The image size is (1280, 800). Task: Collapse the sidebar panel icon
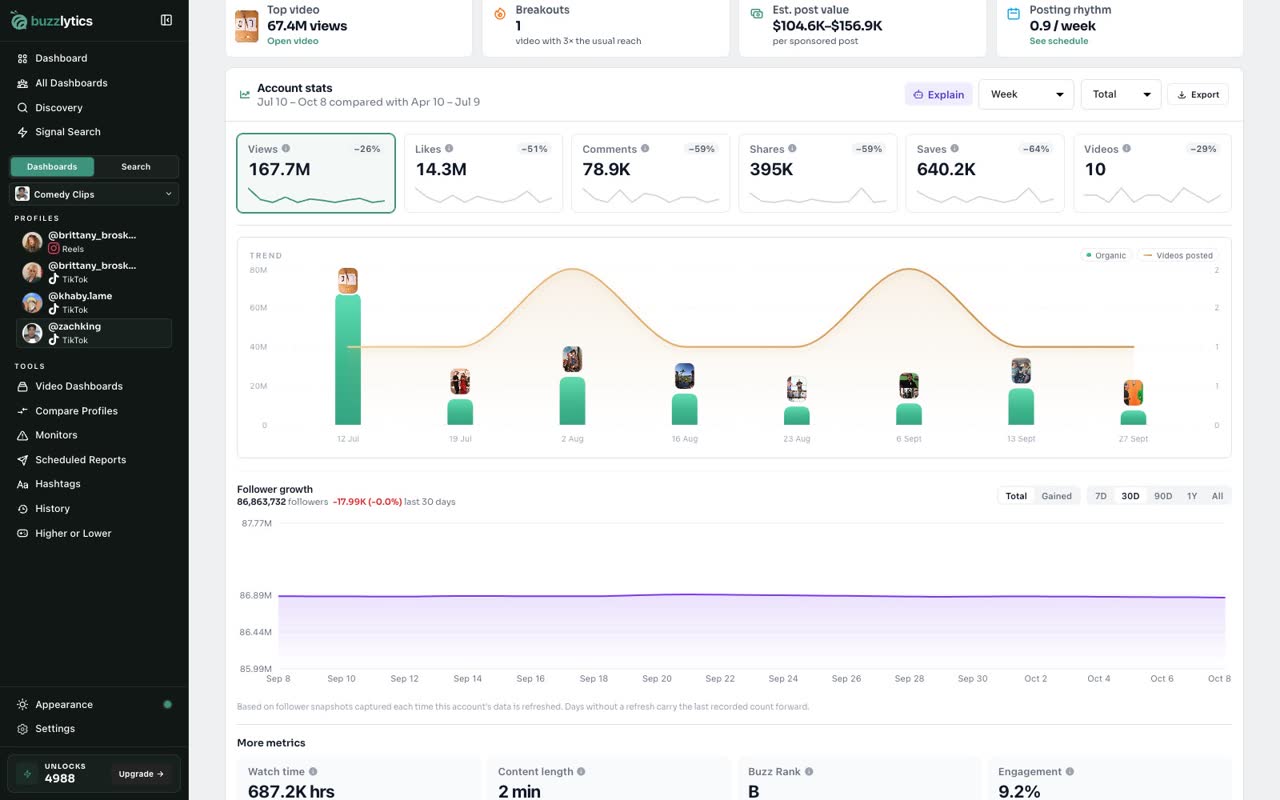[x=166, y=20]
